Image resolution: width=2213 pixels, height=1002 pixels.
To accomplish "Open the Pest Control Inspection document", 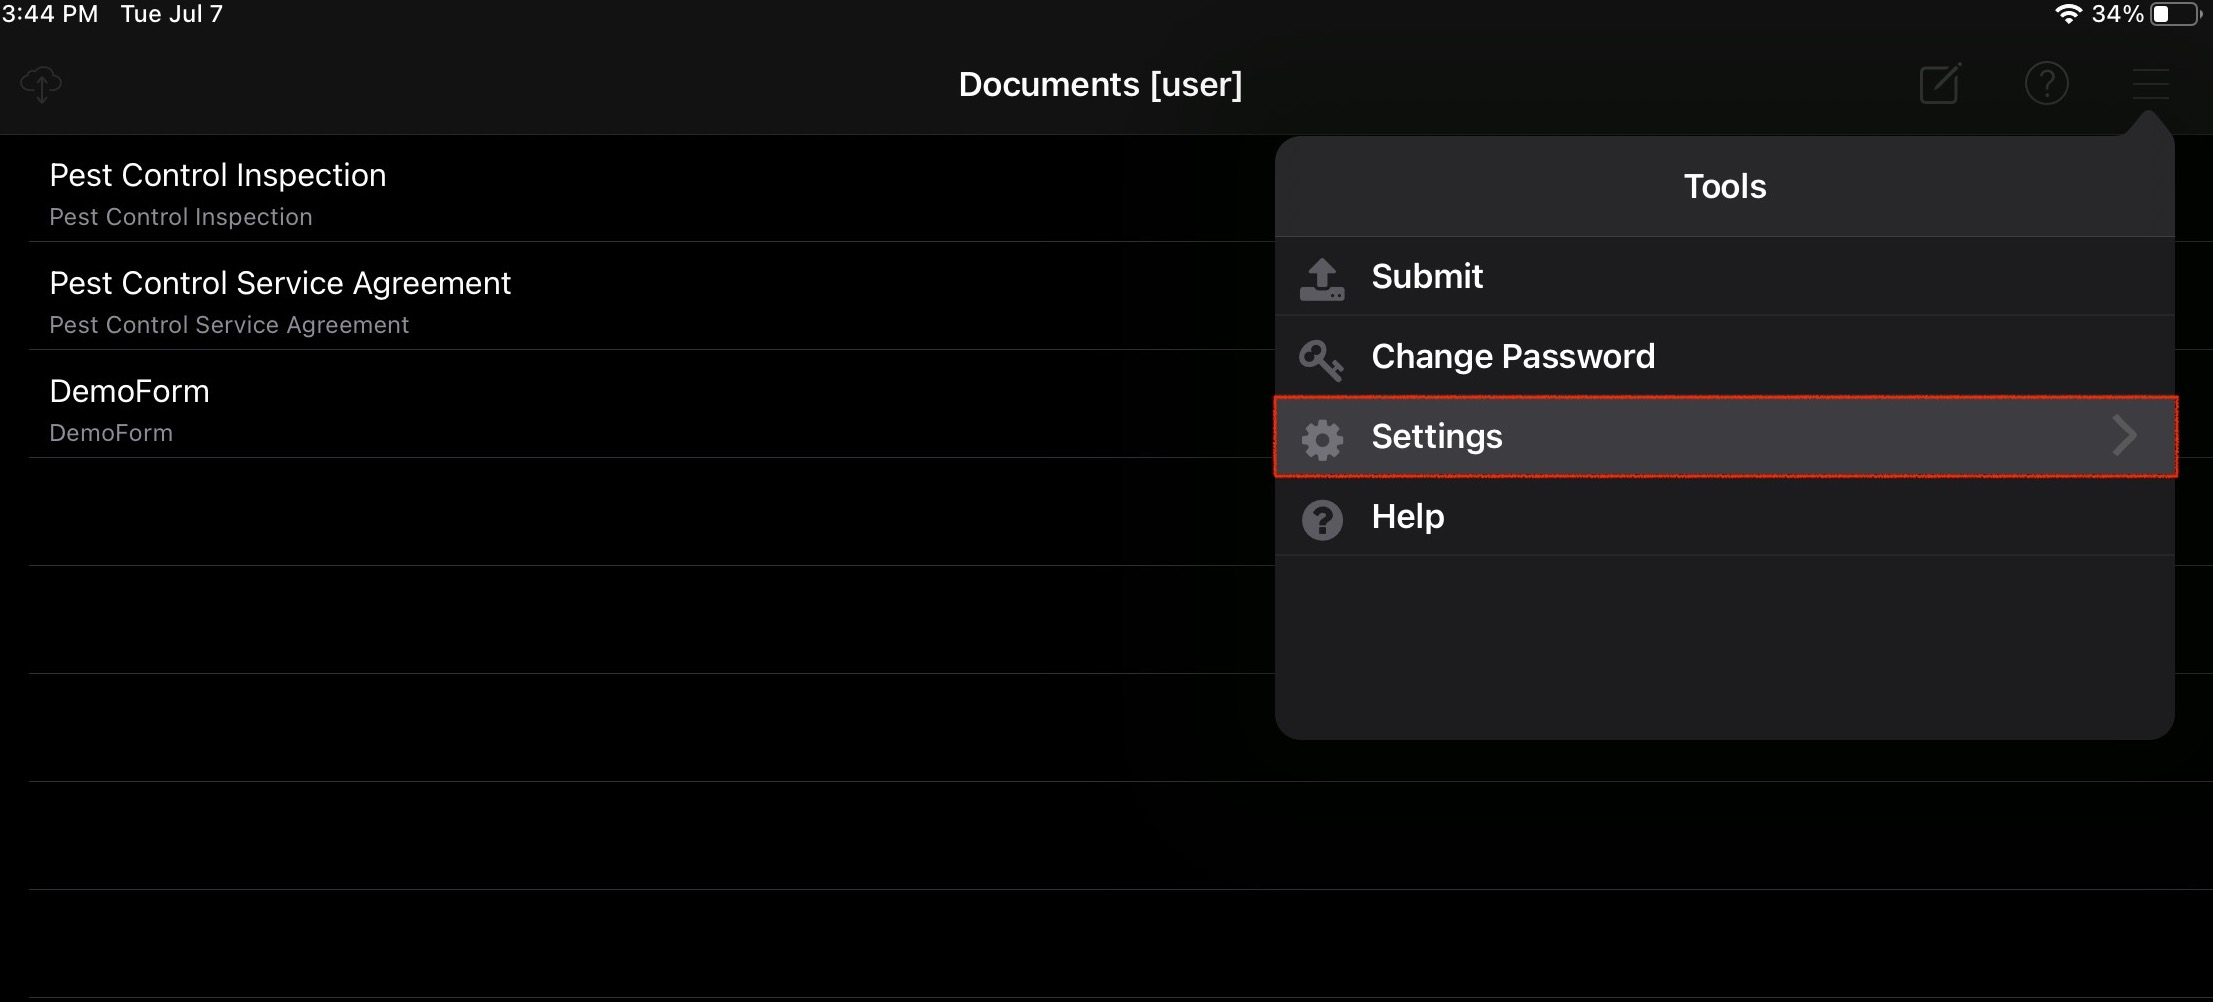I will tap(218, 175).
